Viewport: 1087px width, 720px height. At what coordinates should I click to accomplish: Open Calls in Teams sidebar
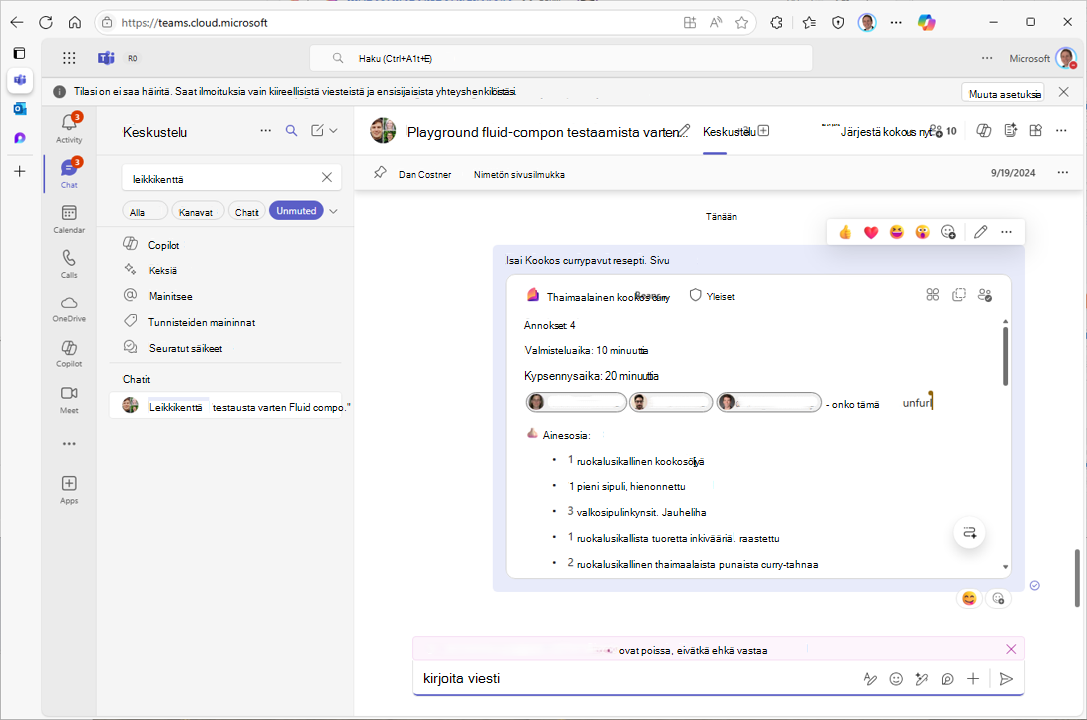click(x=69, y=264)
